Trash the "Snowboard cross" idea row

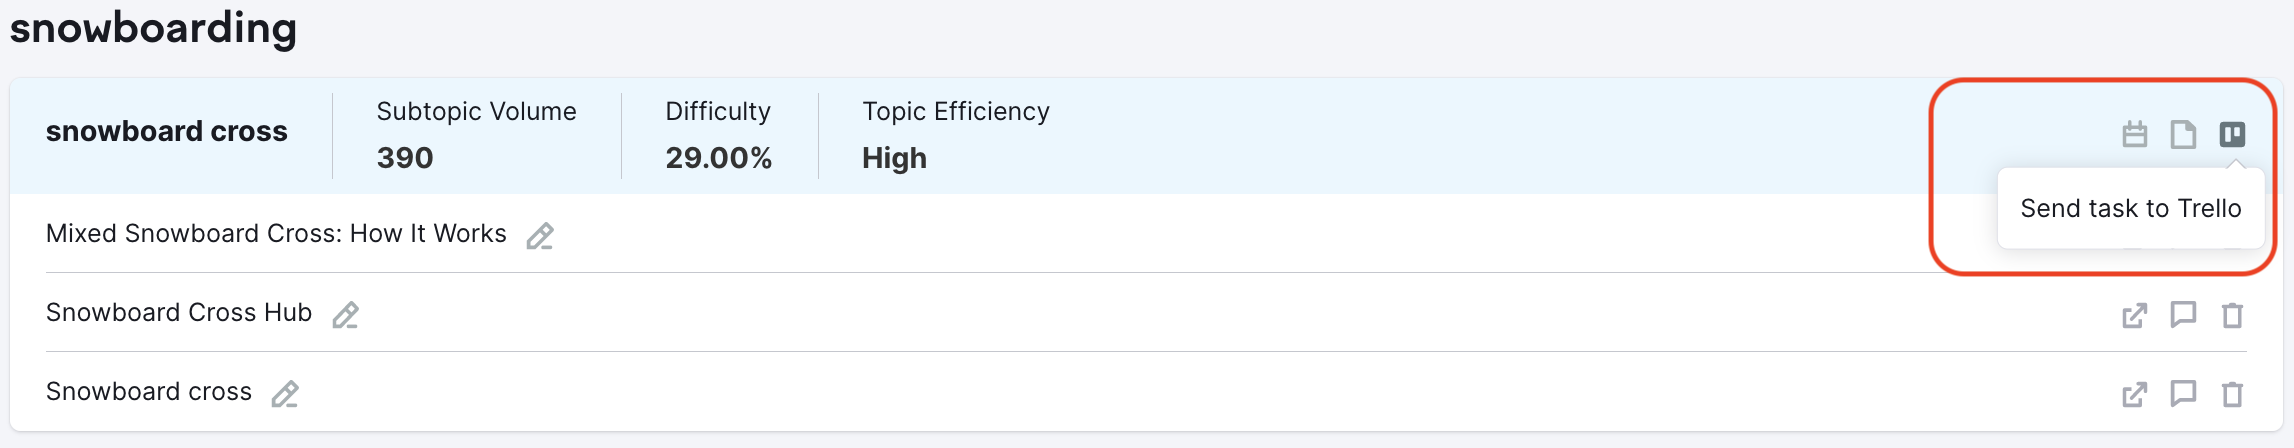(2232, 394)
